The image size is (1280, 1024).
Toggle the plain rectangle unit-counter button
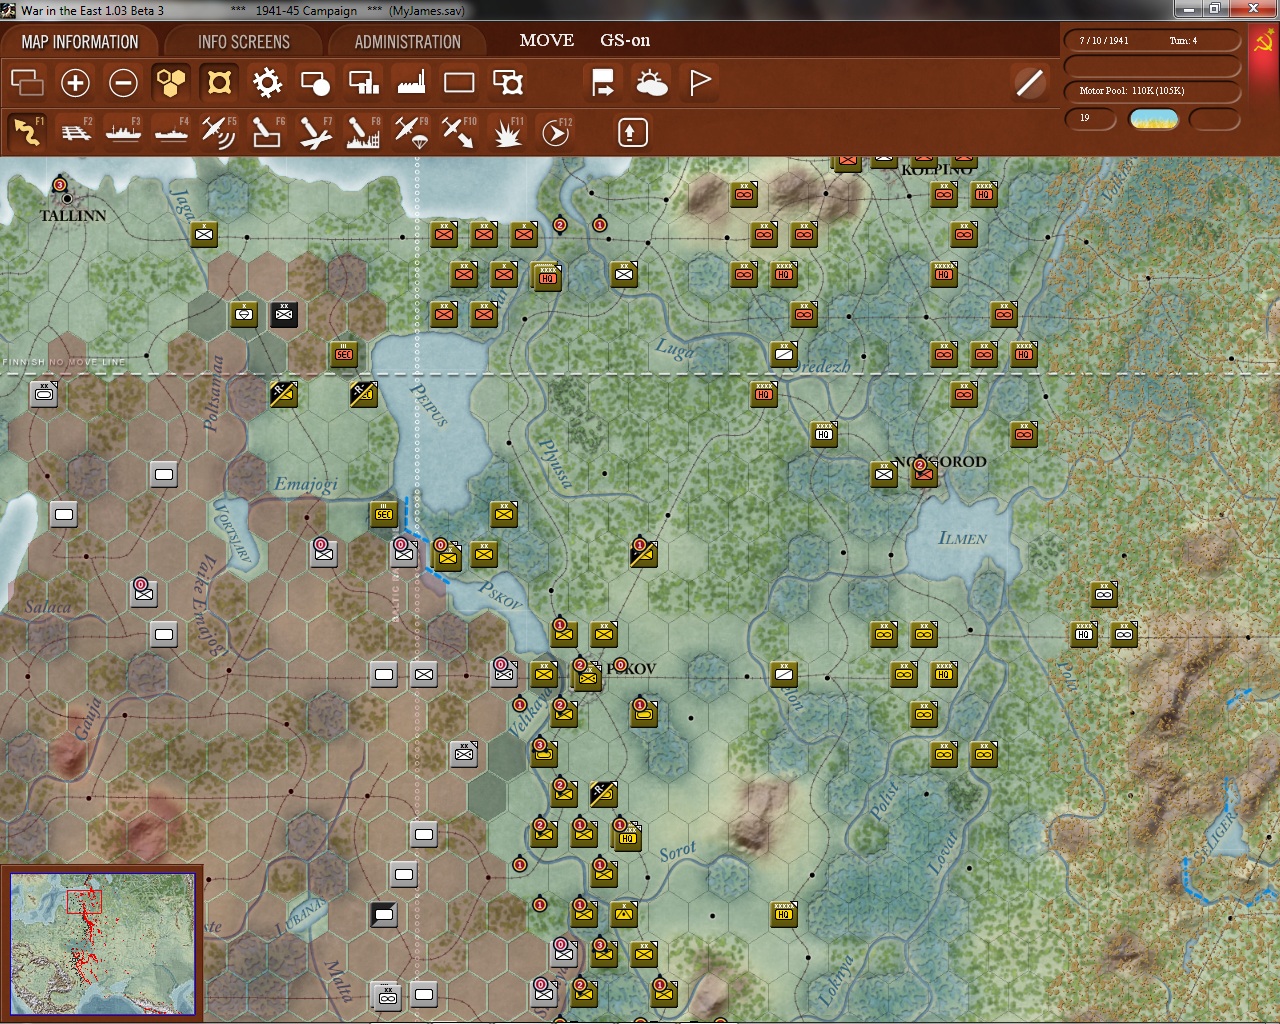pyautogui.click(x=459, y=82)
